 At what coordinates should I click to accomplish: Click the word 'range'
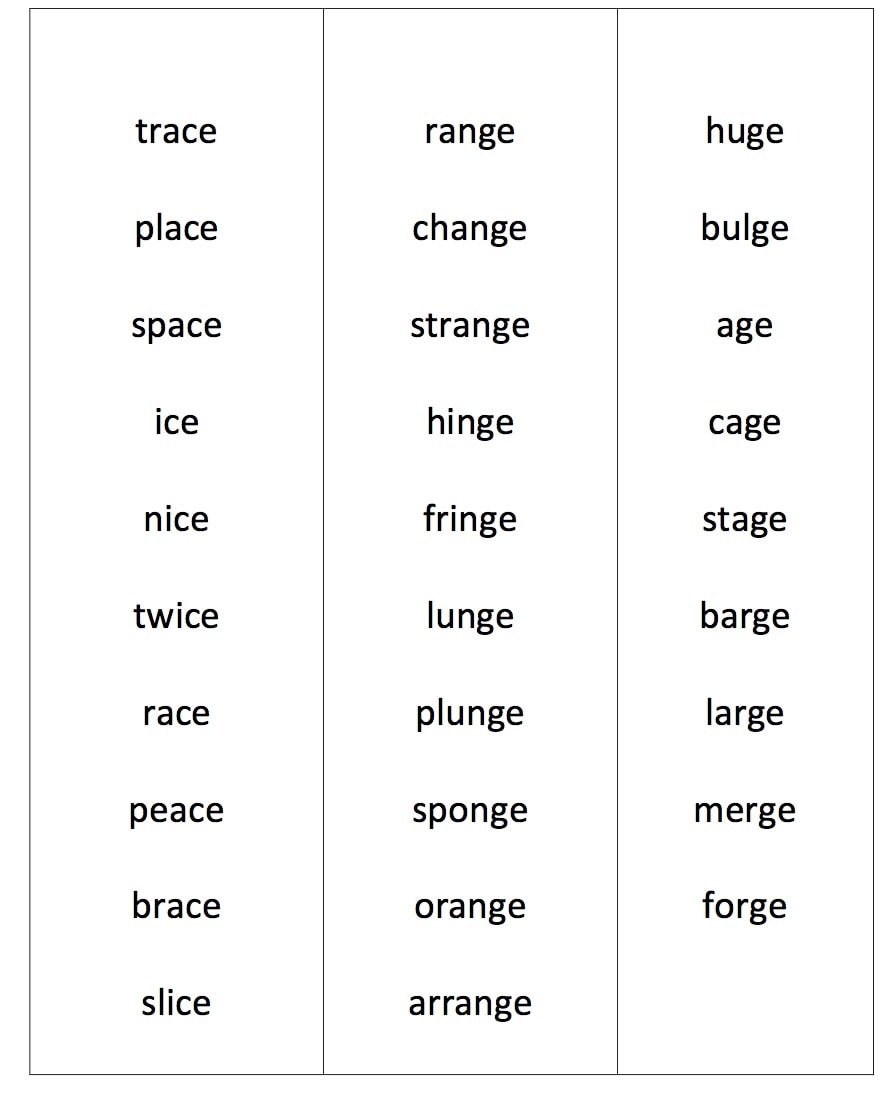(469, 132)
